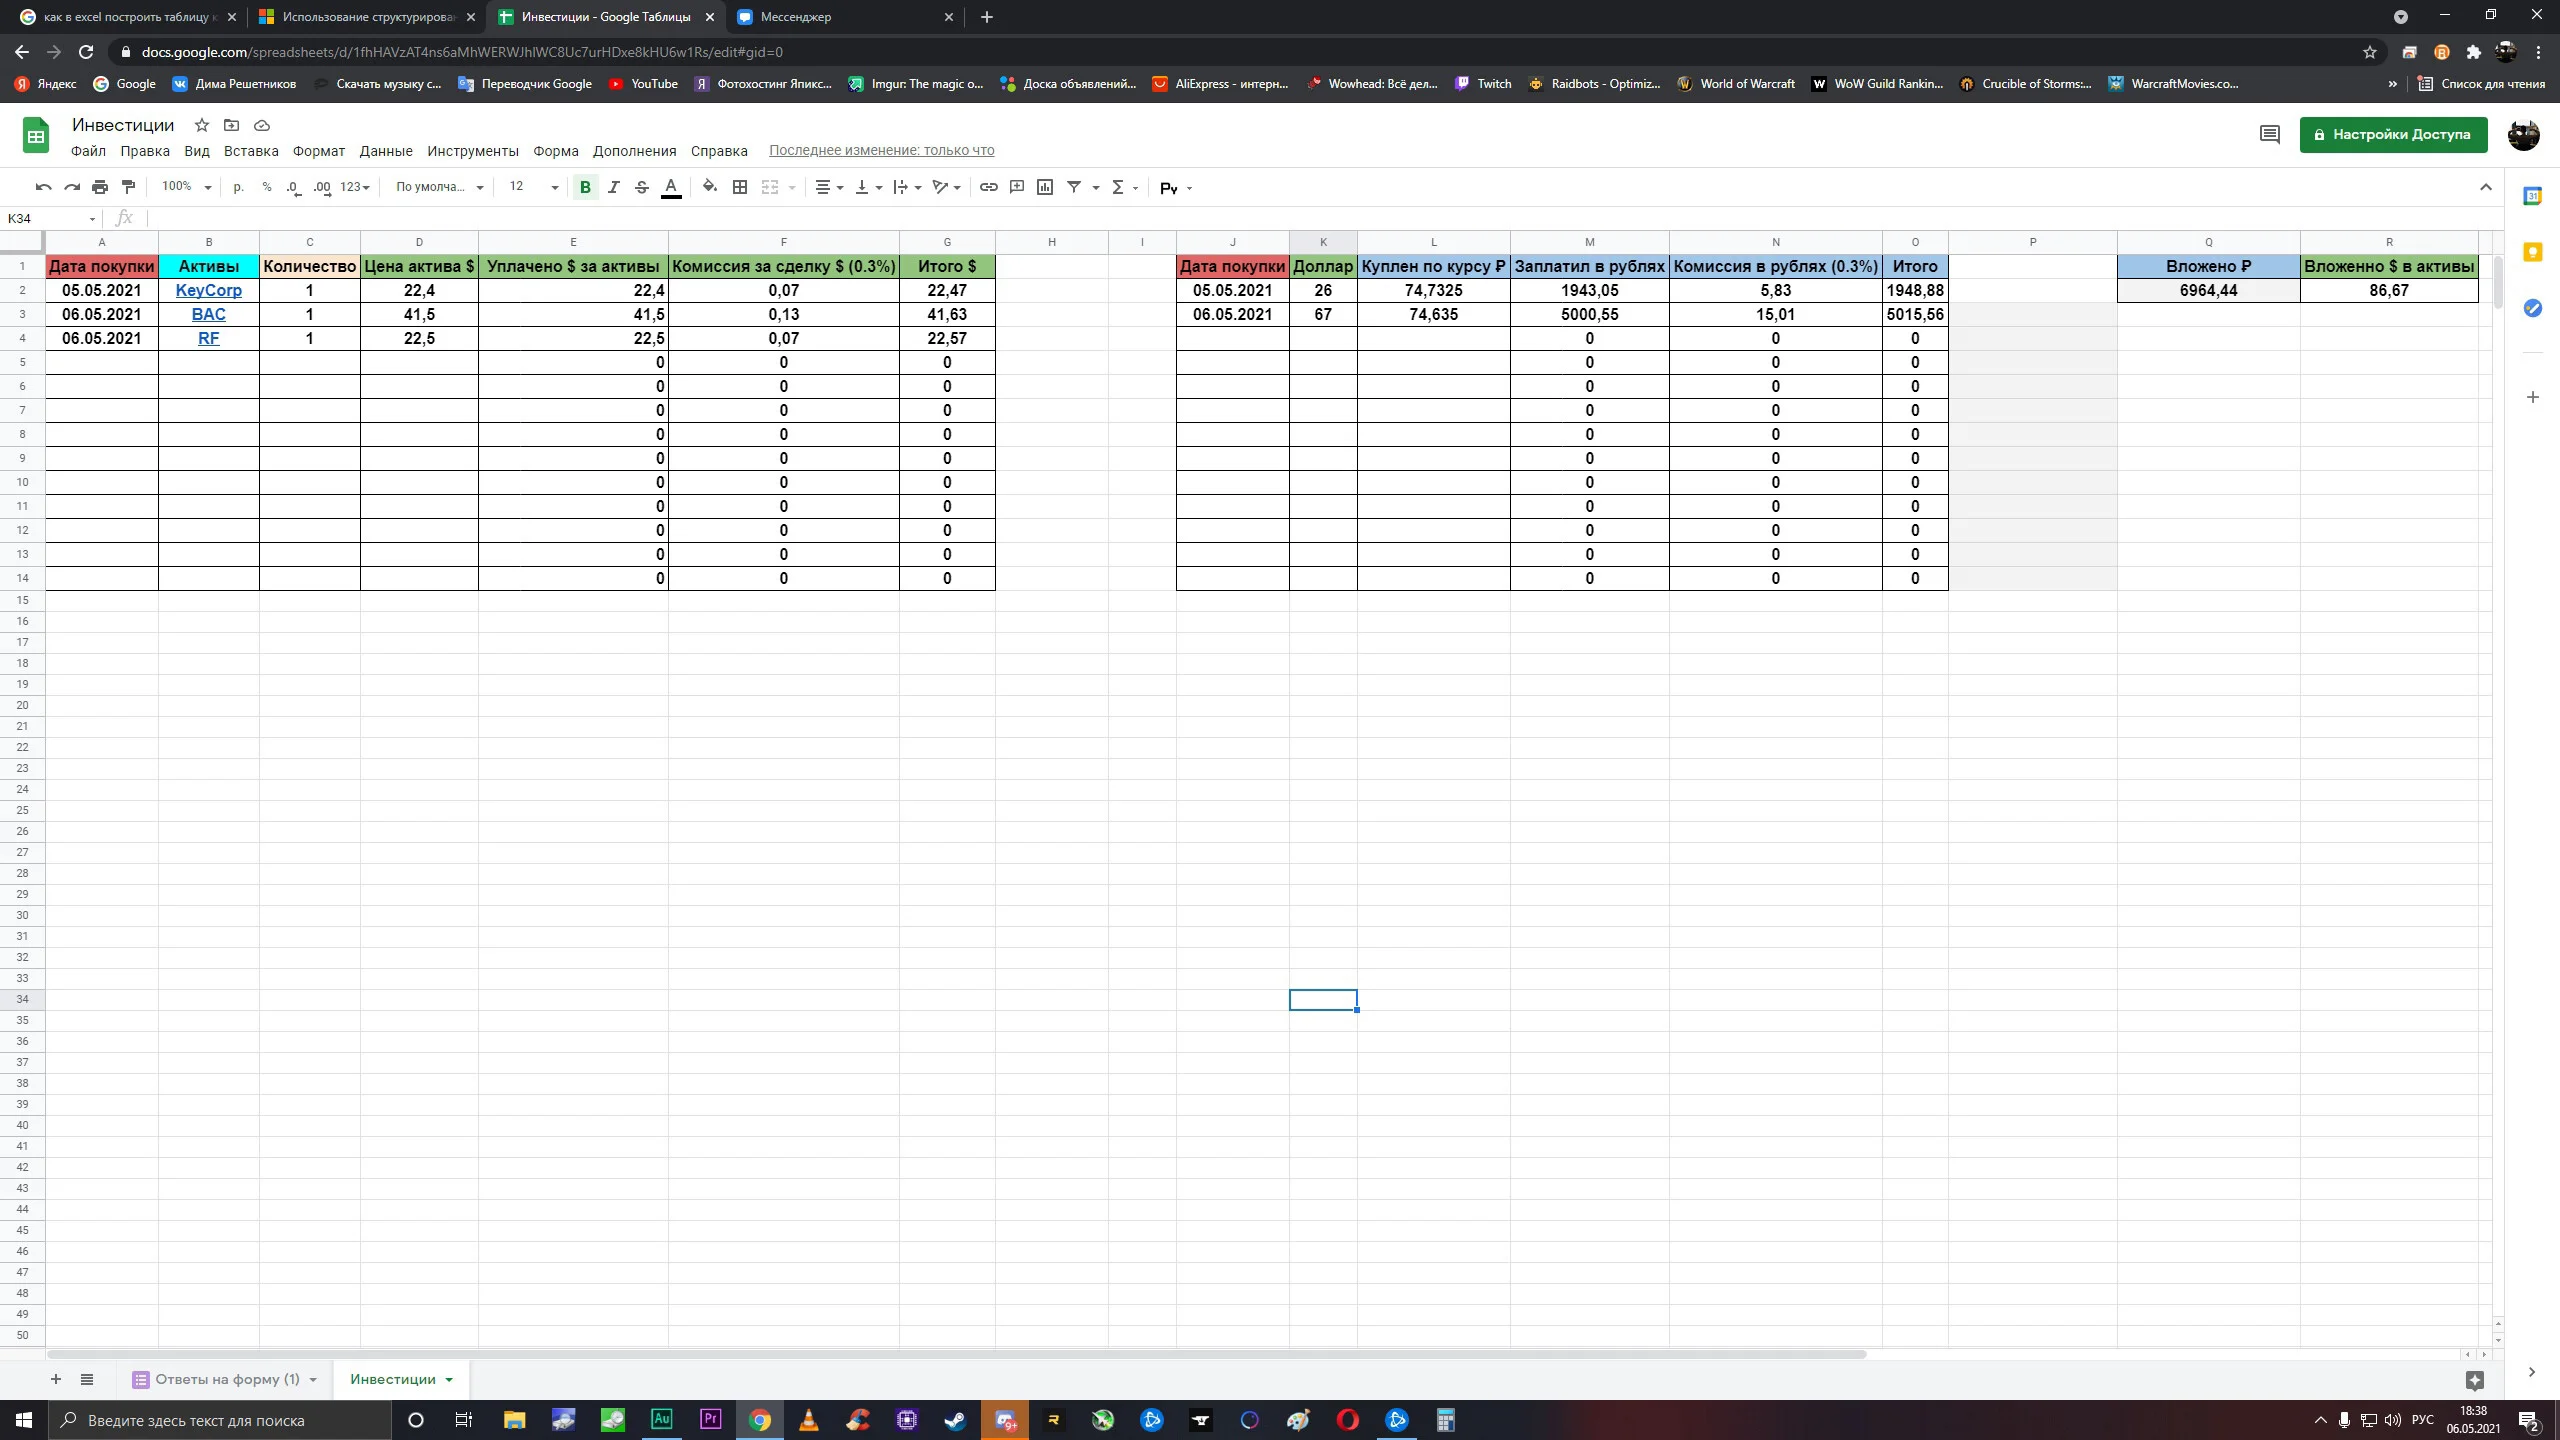Activate the paint format tool
Viewport: 2560px width, 1440px height.
[x=128, y=187]
